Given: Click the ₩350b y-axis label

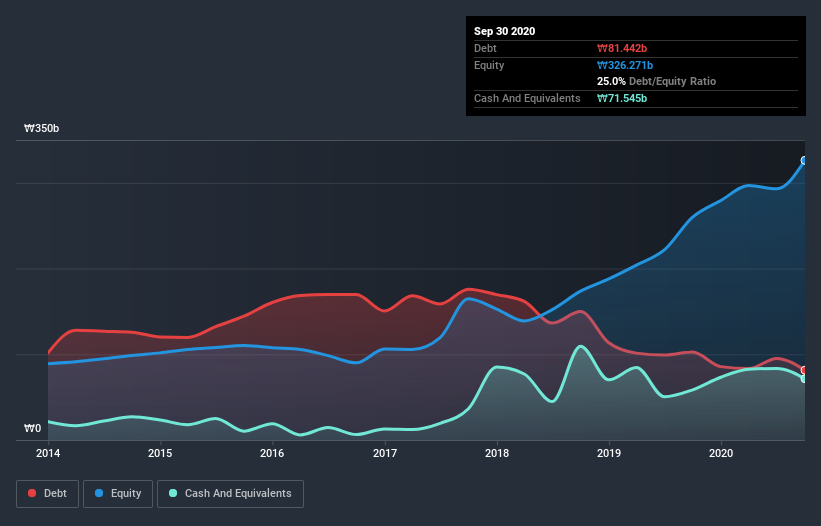Looking at the screenshot, I should point(41,128).
